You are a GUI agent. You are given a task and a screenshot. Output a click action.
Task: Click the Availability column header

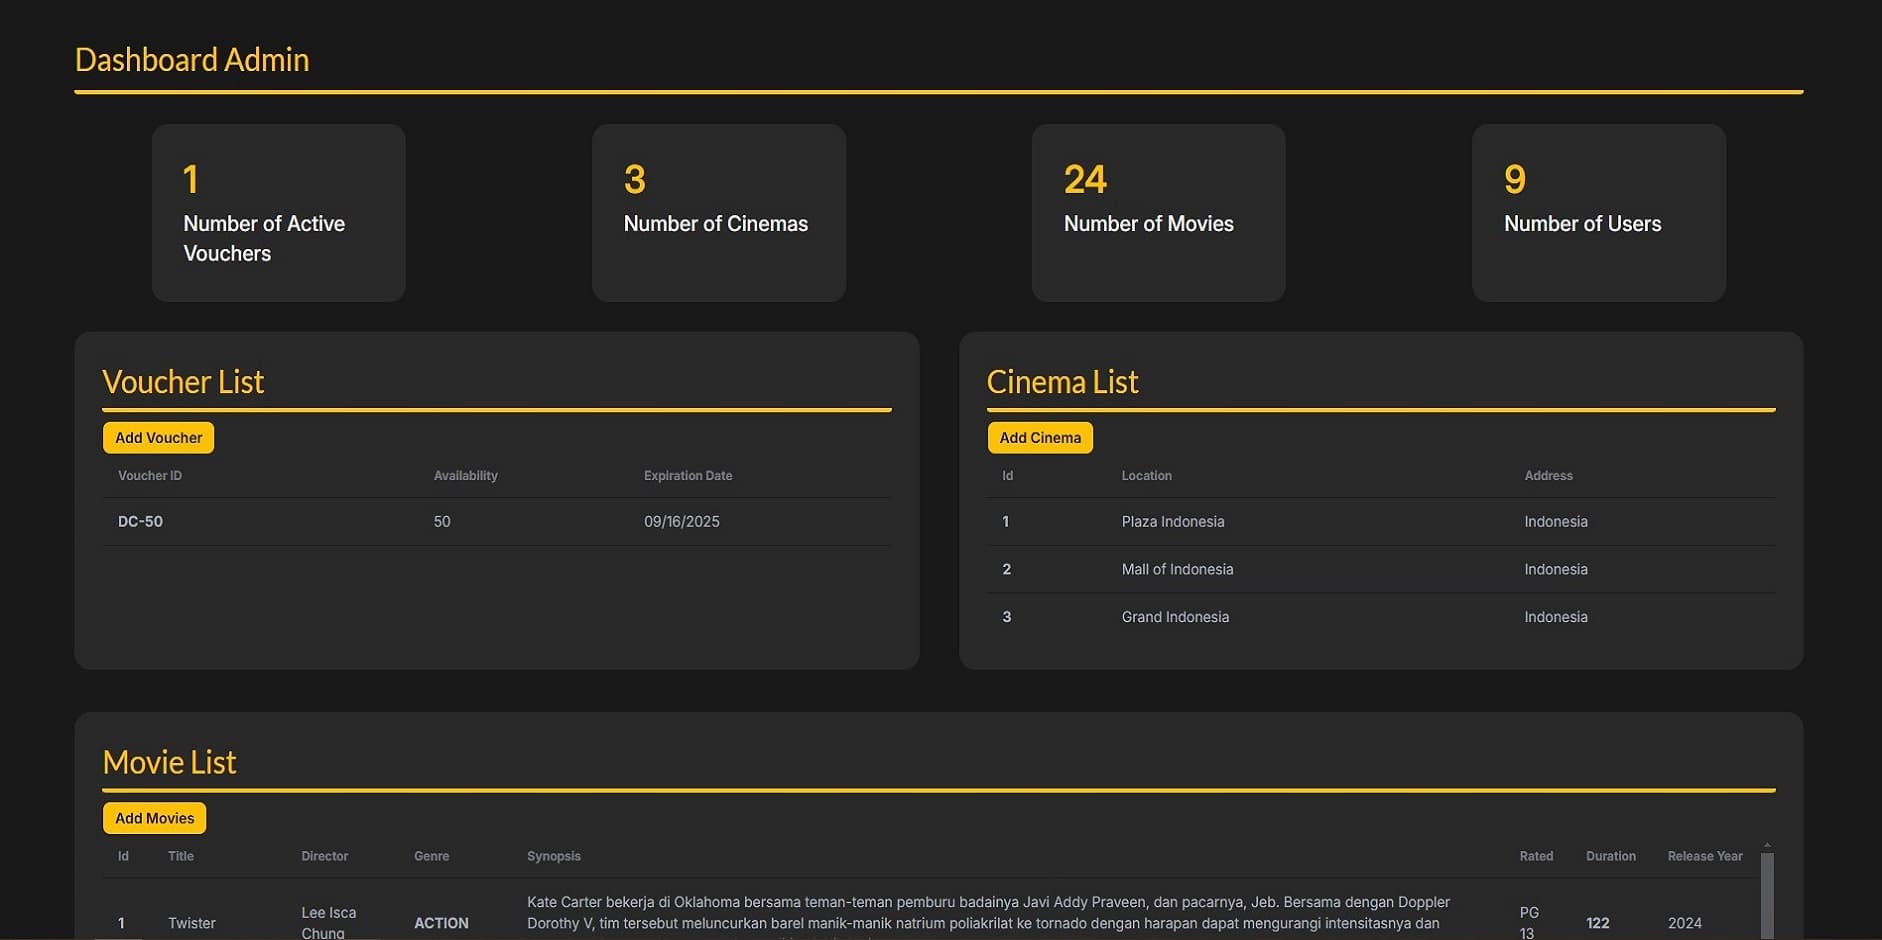(465, 476)
